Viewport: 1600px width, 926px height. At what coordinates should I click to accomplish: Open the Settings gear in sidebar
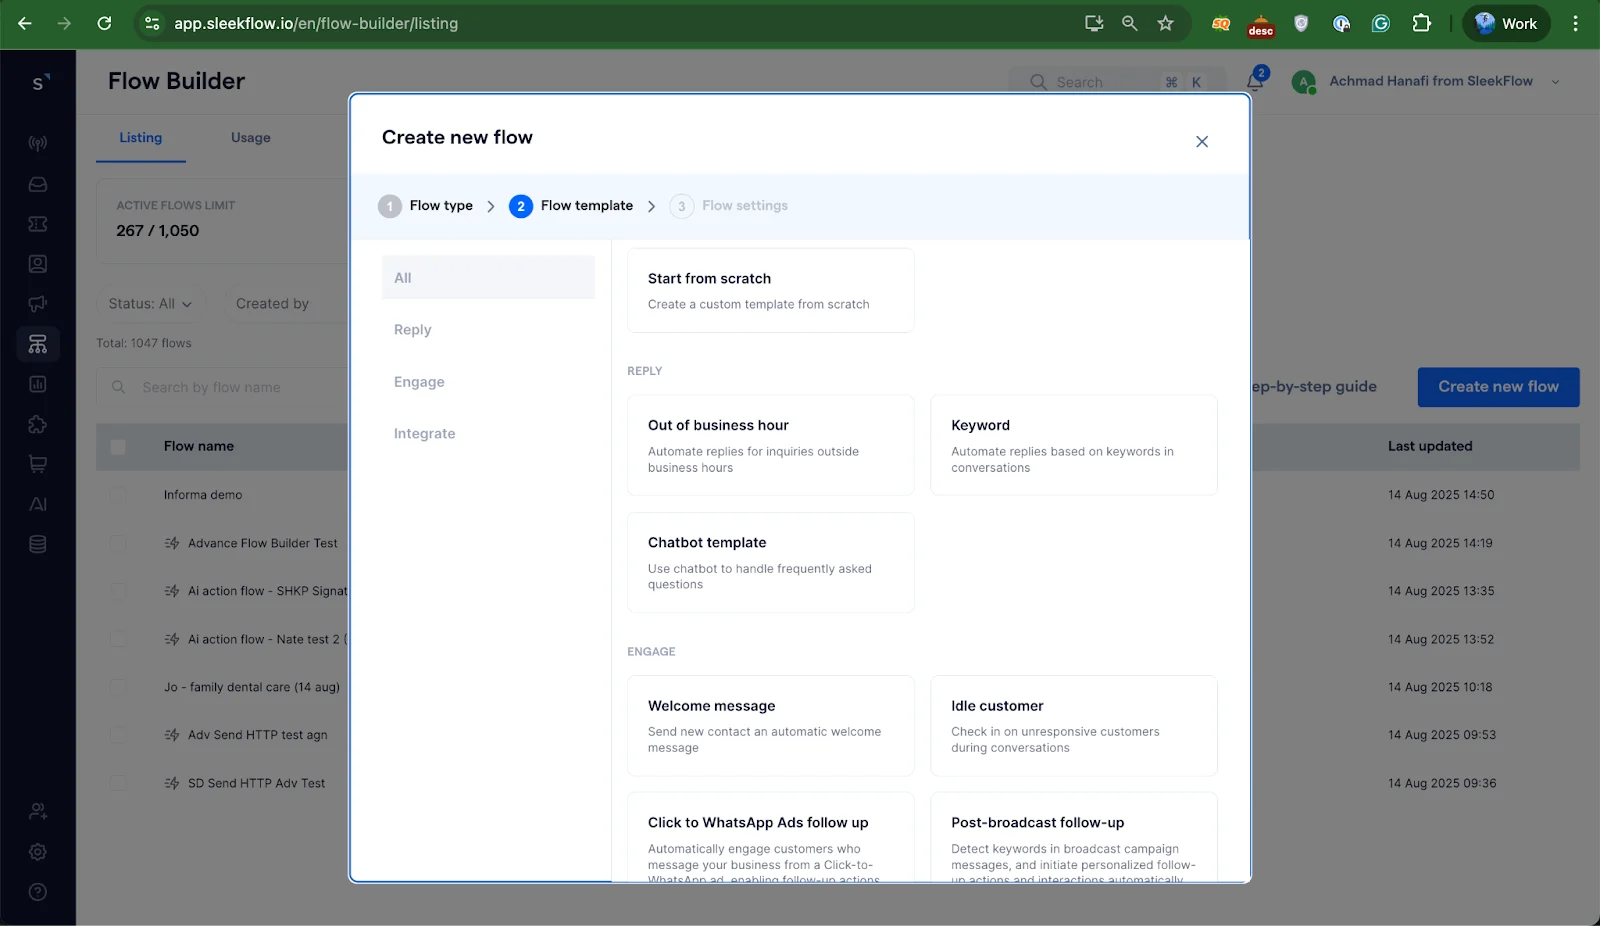pyautogui.click(x=38, y=852)
